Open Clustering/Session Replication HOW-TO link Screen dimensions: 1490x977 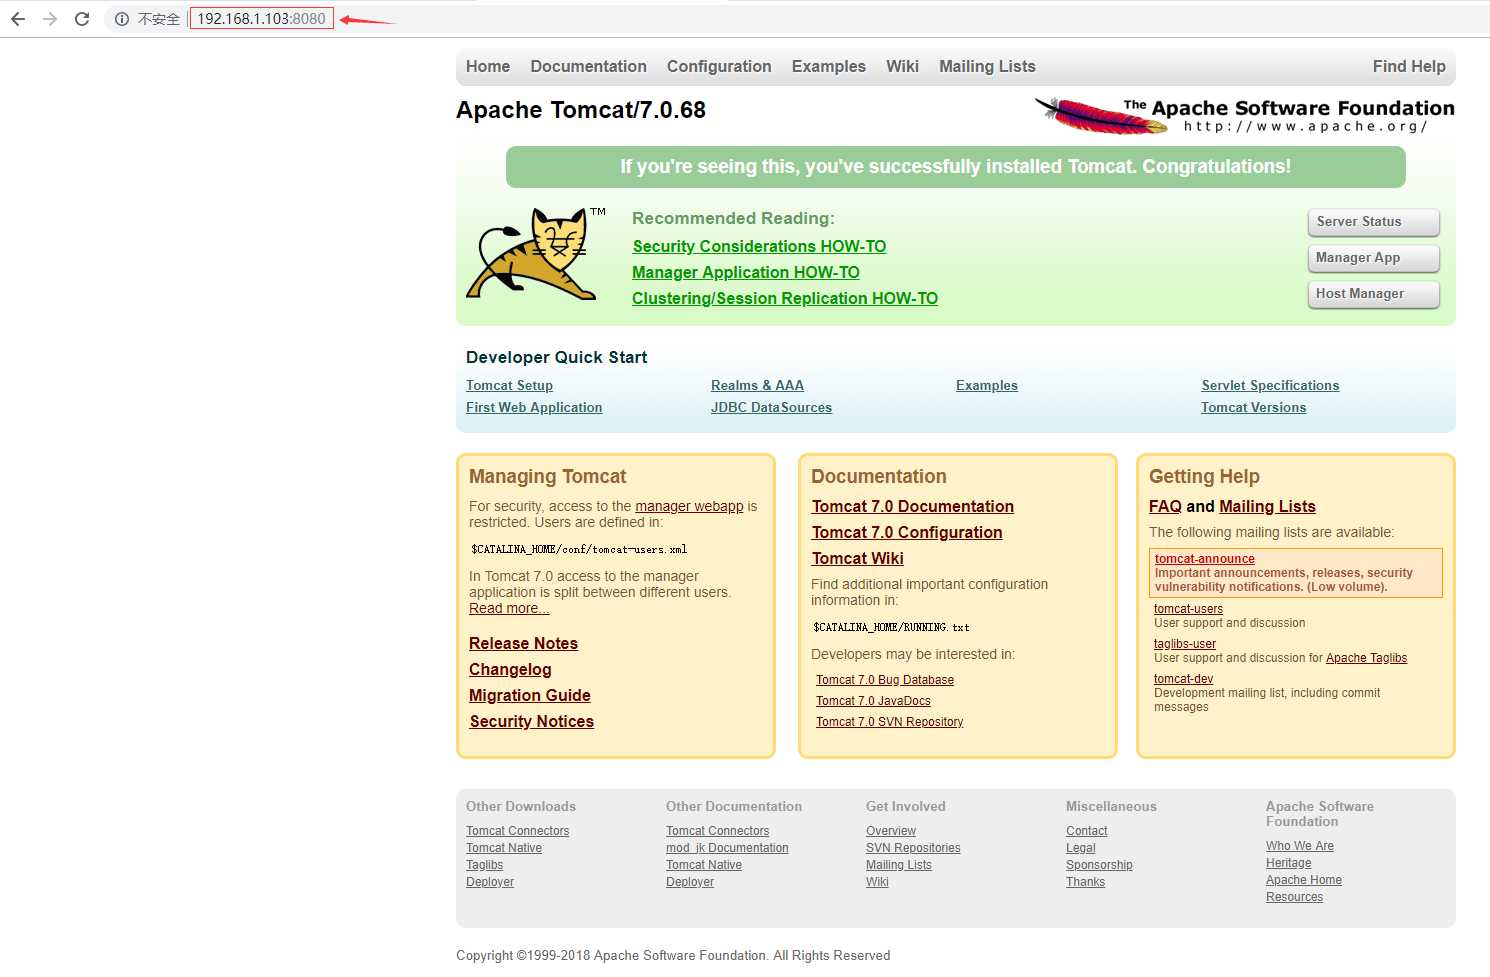tap(785, 298)
